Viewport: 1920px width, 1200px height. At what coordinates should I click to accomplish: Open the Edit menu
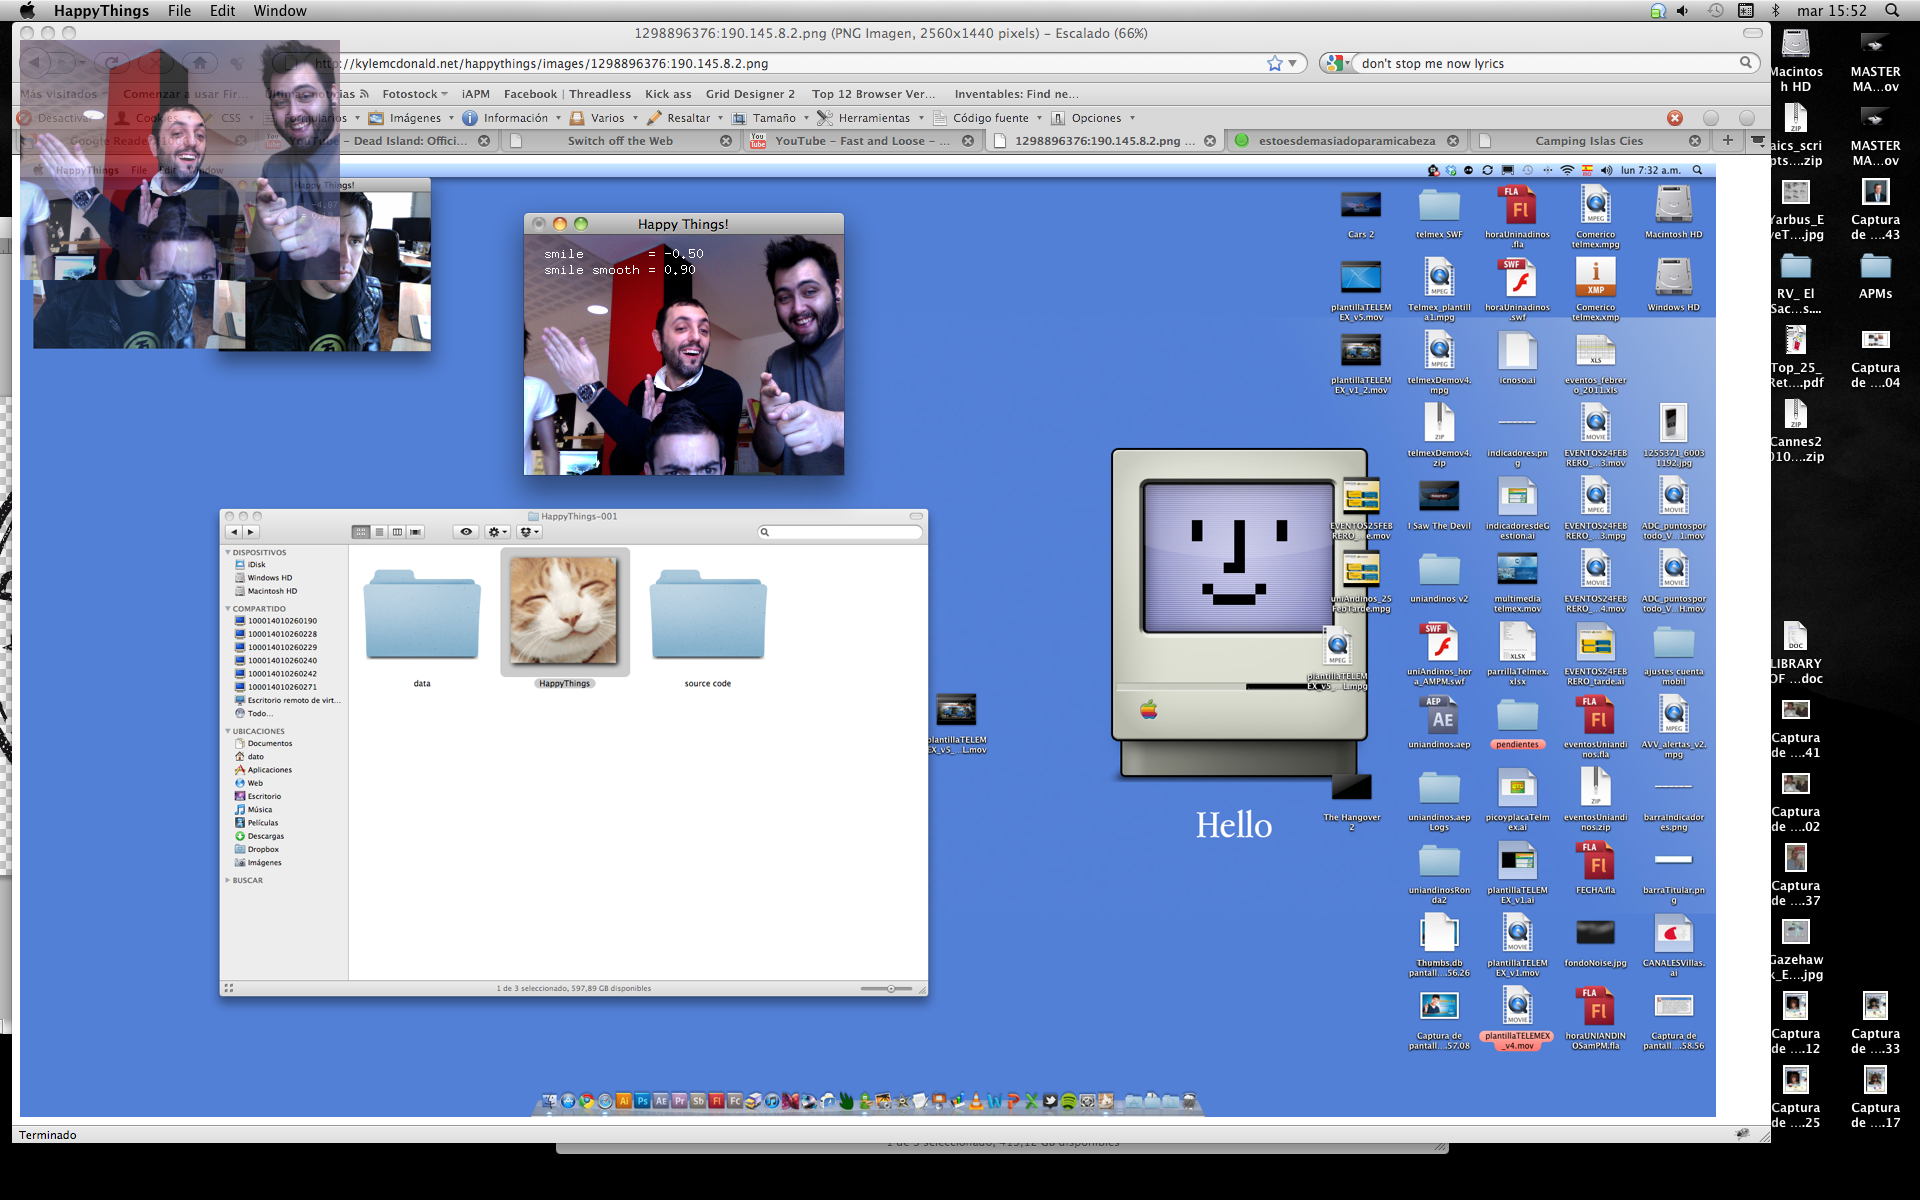pos(222,11)
